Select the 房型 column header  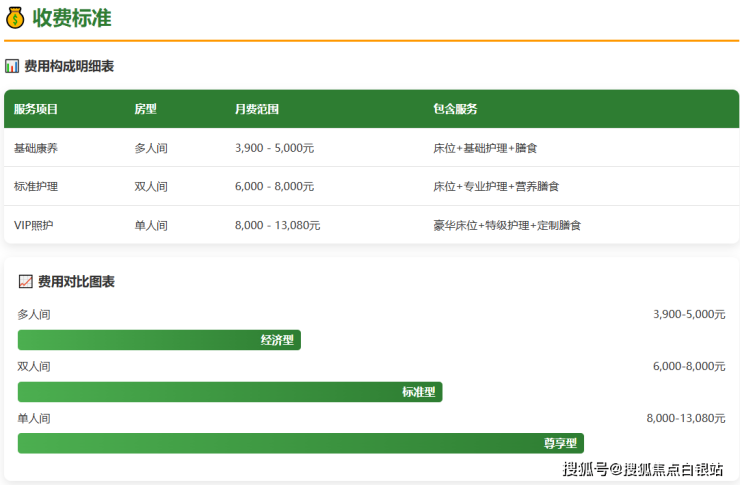pyautogui.click(x=146, y=109)
